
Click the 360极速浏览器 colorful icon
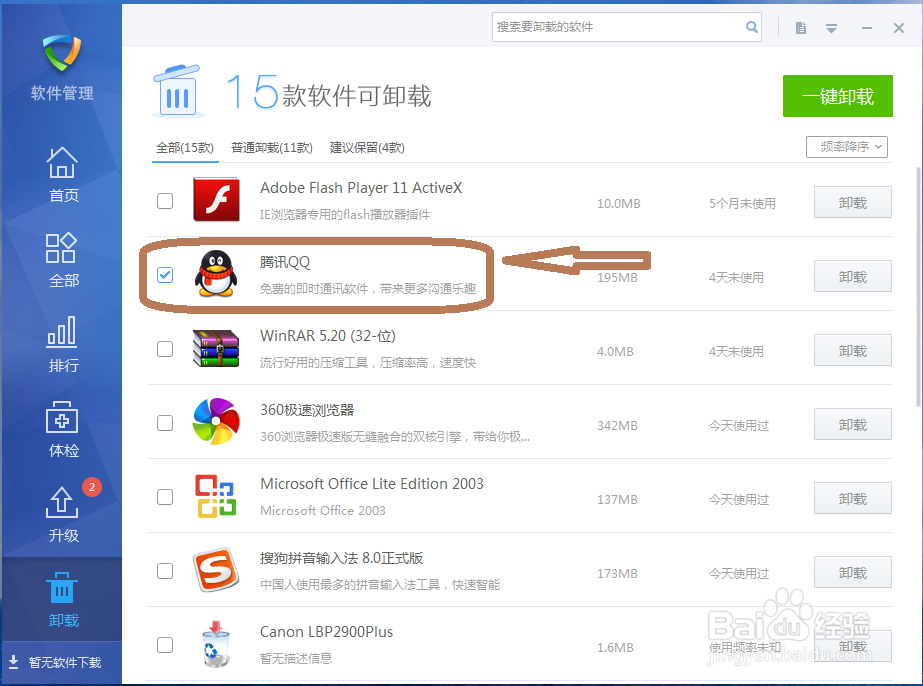pos(216,422)
